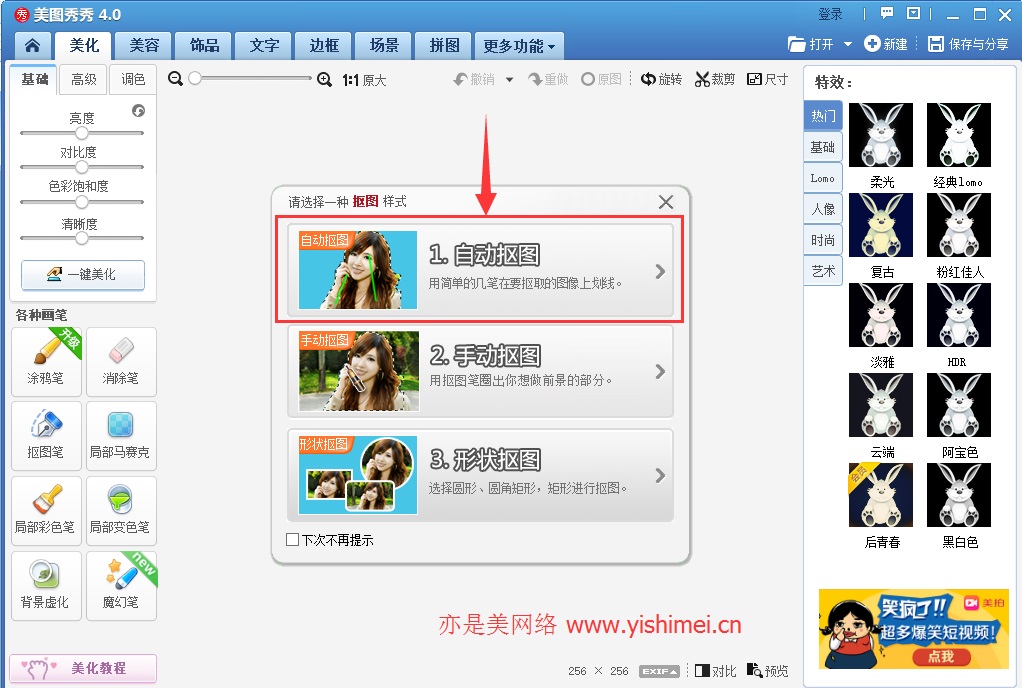Select the Lomo effects category
Viewport: 1022px width, 688px height.
(x=823, y=178)
